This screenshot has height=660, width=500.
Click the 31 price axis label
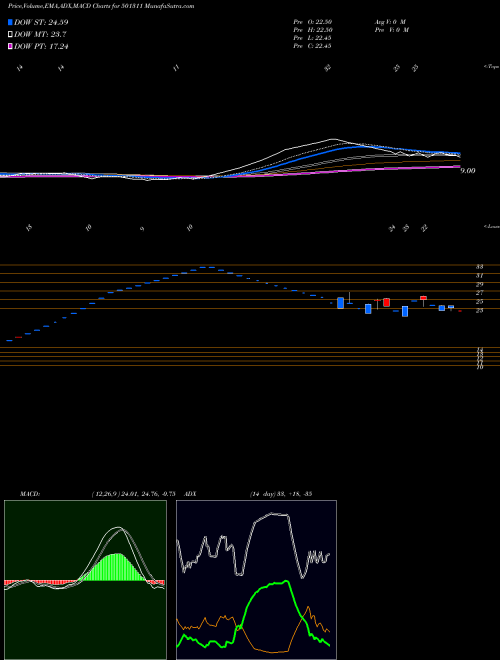(x=479, y=276)
